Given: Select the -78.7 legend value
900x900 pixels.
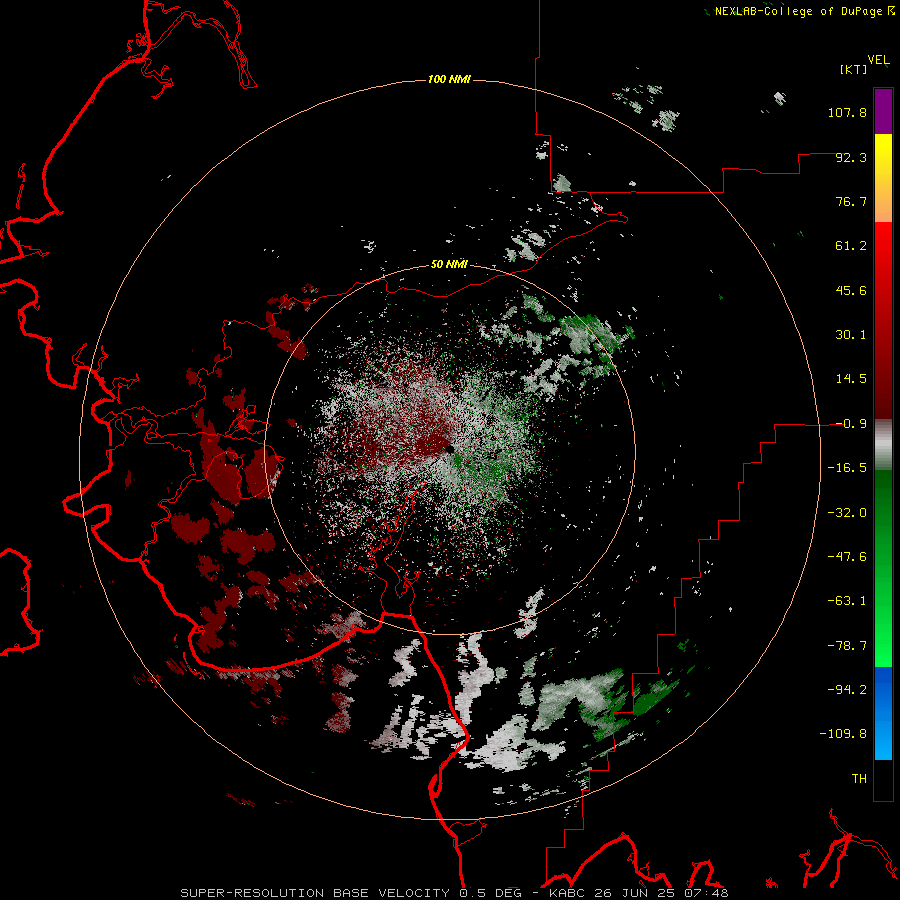Looking at the screenshot, I should 847,646.
